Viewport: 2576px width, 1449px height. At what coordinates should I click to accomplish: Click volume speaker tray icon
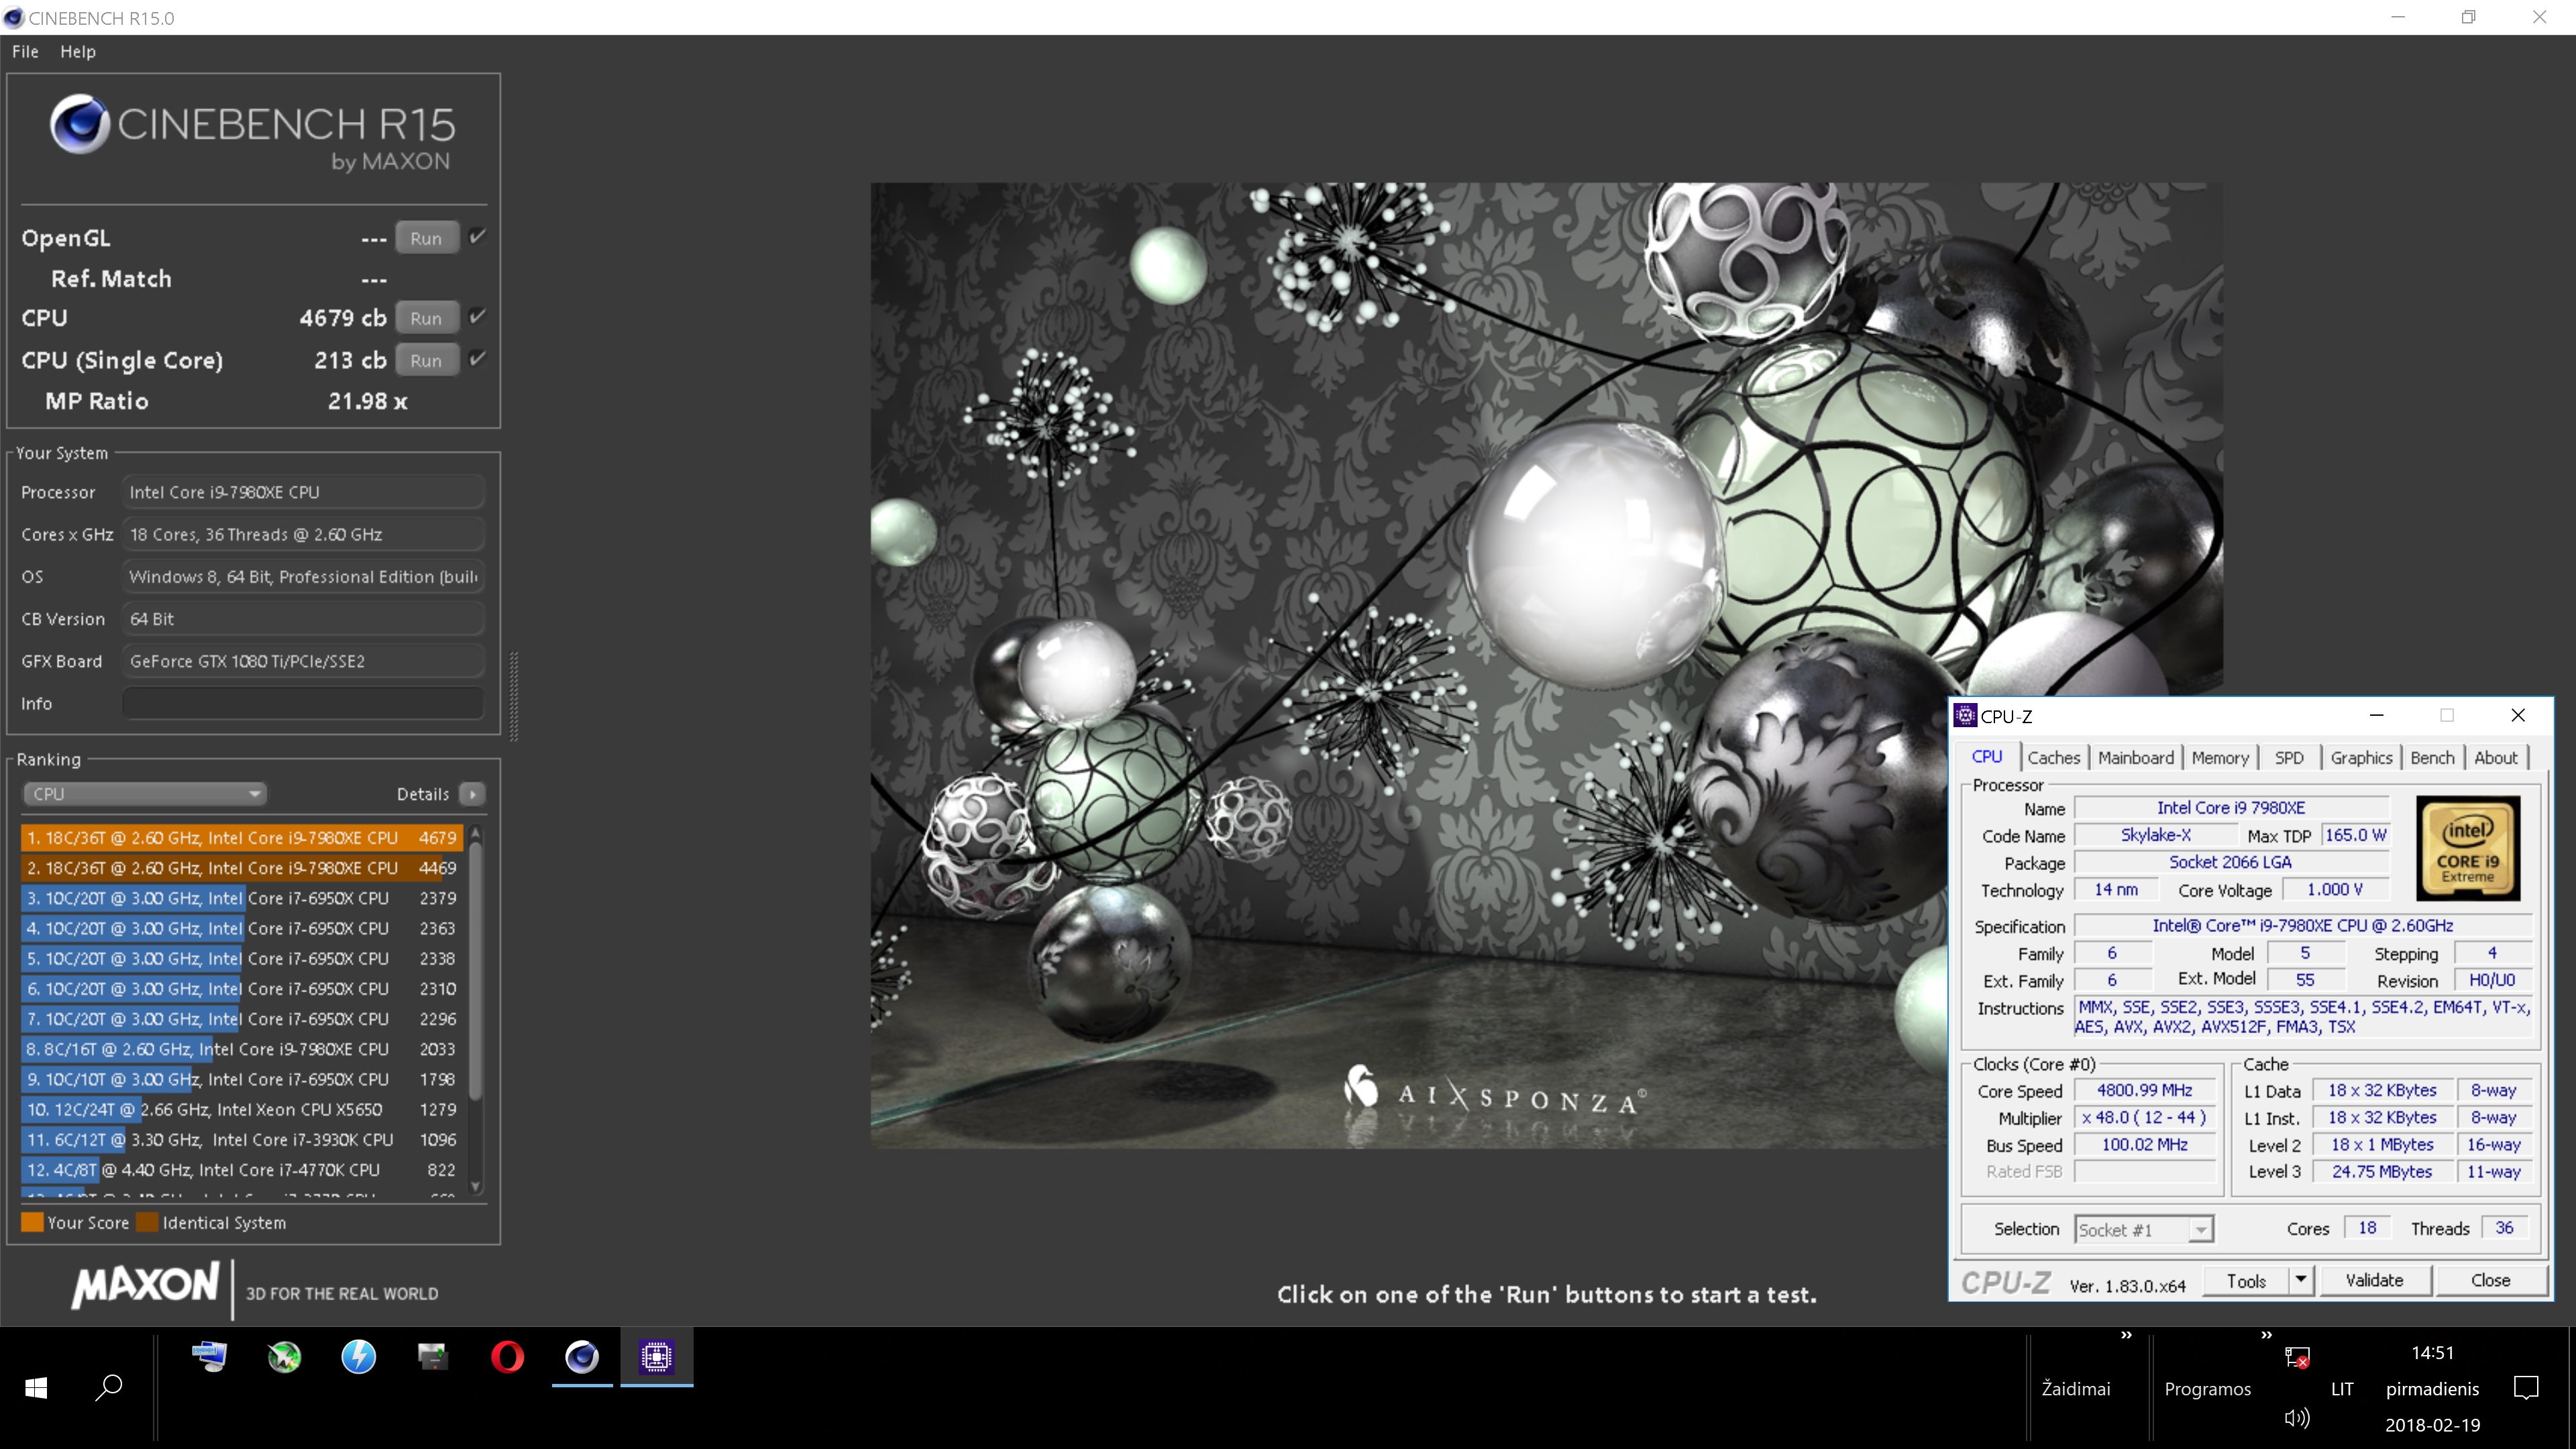click(2297, 1418)
